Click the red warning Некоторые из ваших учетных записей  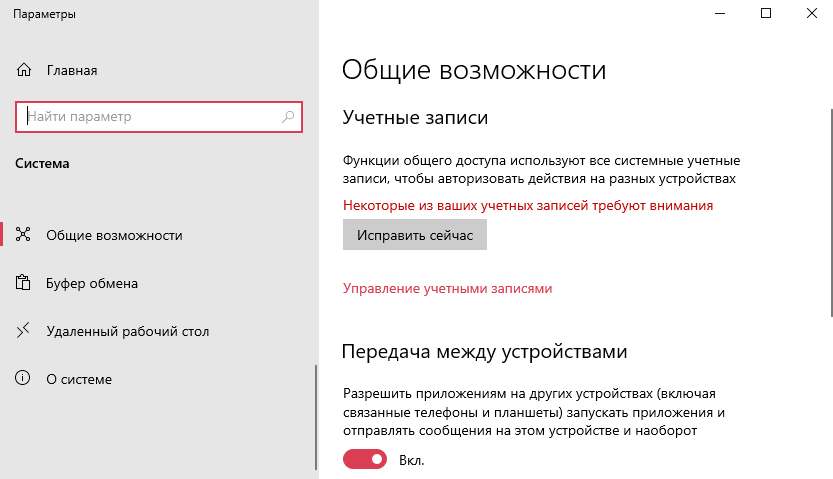click(528, 206)
